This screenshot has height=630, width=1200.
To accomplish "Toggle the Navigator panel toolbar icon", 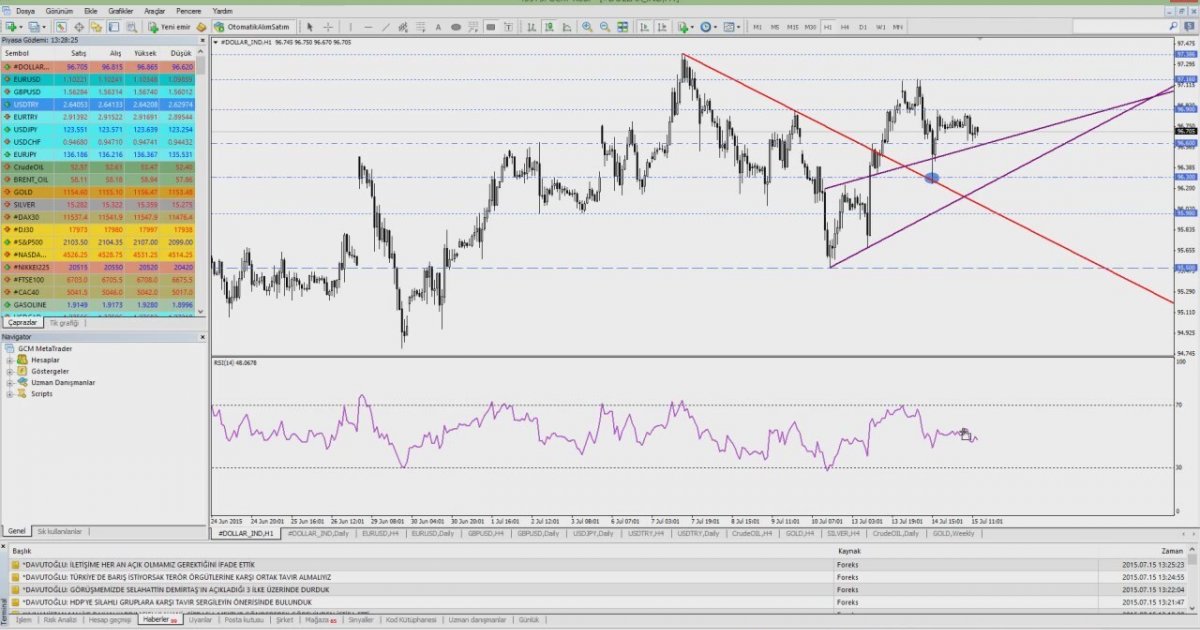I will 95,26.
